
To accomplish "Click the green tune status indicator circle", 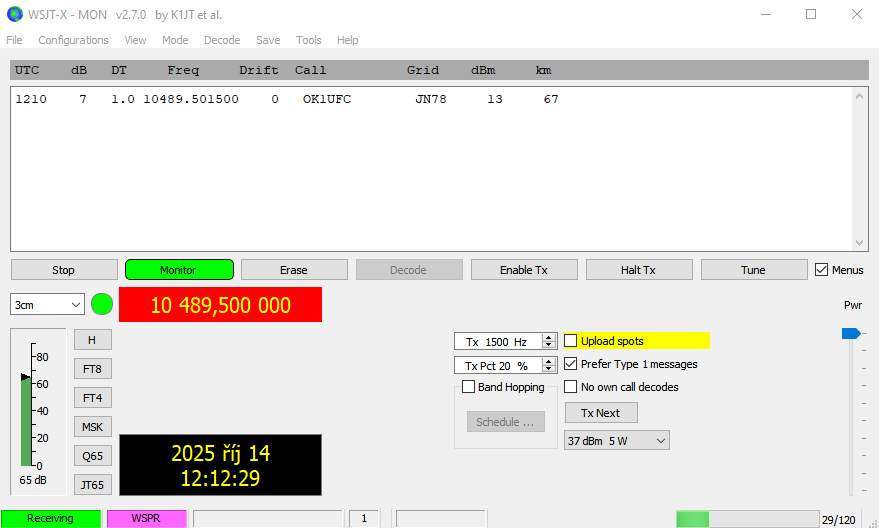I will [102, 304].
